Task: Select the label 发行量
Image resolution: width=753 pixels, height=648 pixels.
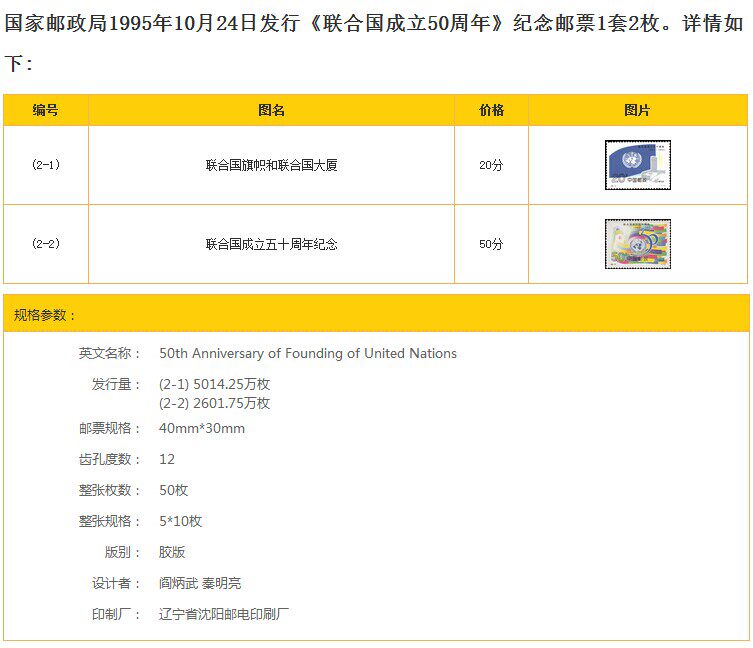Action: point(116,384)
